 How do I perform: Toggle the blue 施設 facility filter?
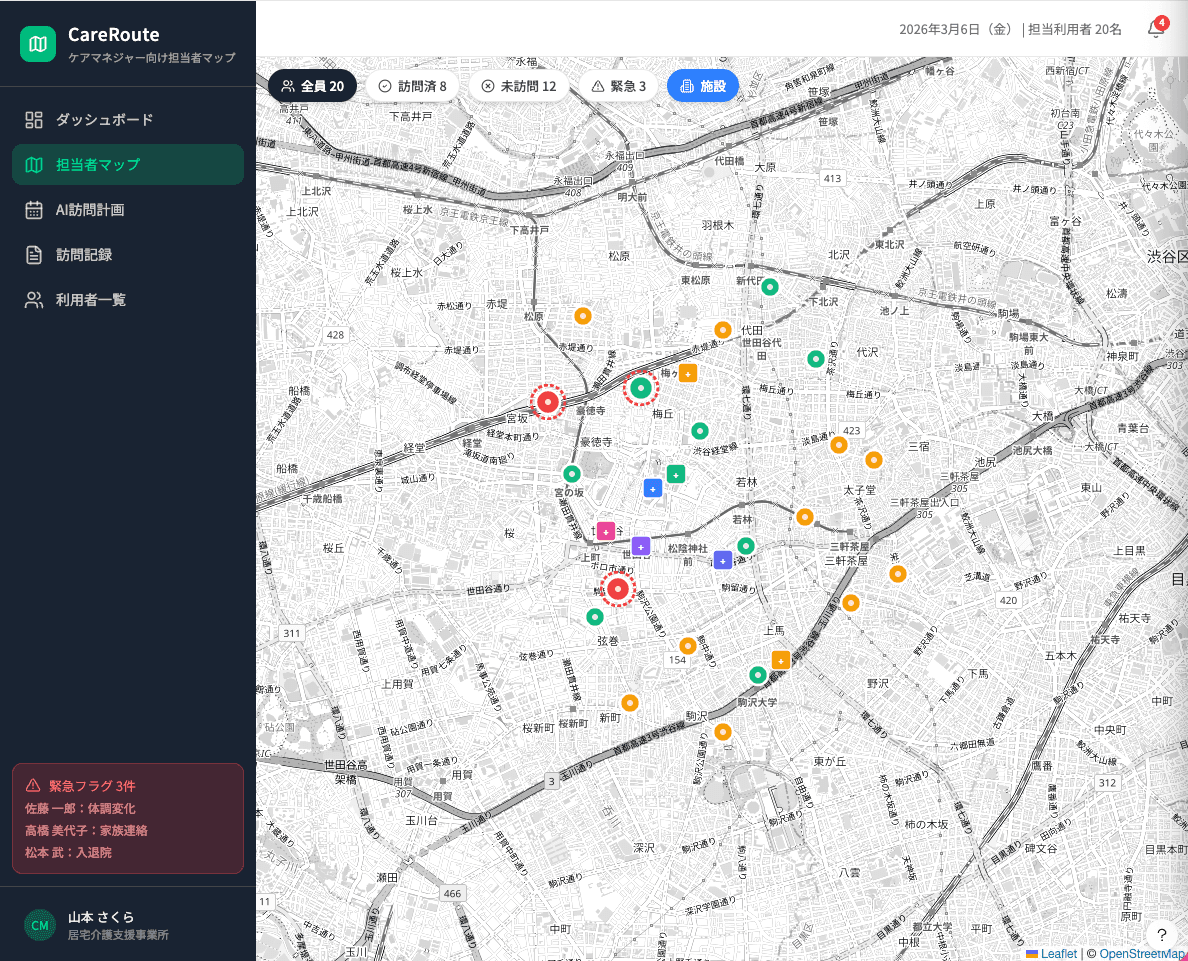pyautogui.click(x=702, y=86)
